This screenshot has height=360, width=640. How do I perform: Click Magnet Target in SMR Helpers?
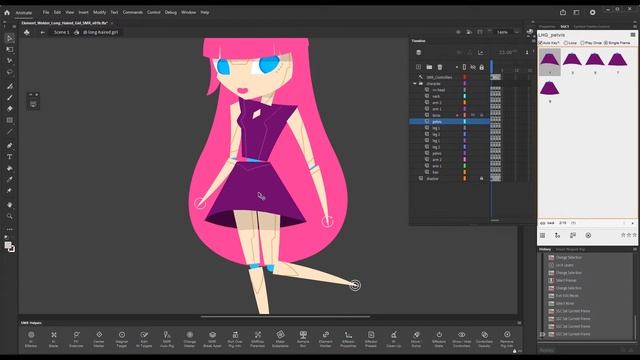122,339
